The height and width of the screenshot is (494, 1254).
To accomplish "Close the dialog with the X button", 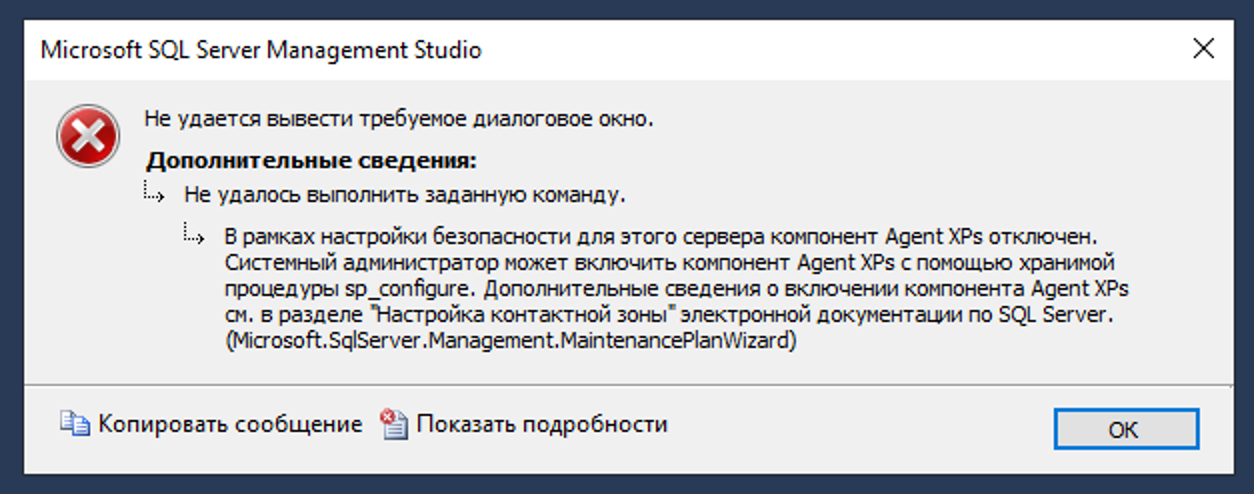I will 1204,49.
